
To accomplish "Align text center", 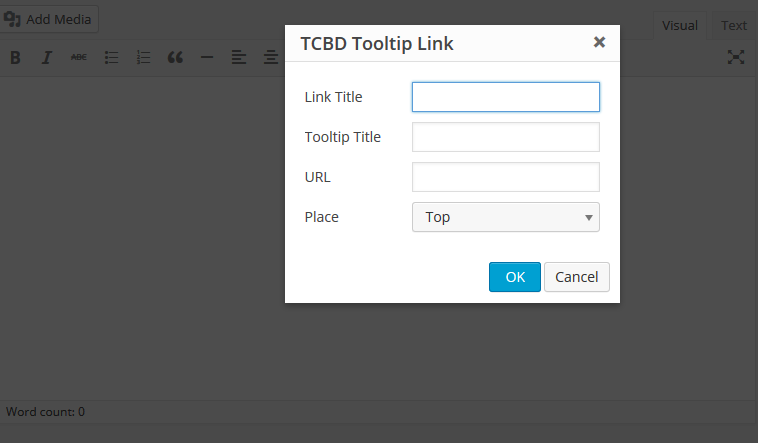I will pos(271,58).
